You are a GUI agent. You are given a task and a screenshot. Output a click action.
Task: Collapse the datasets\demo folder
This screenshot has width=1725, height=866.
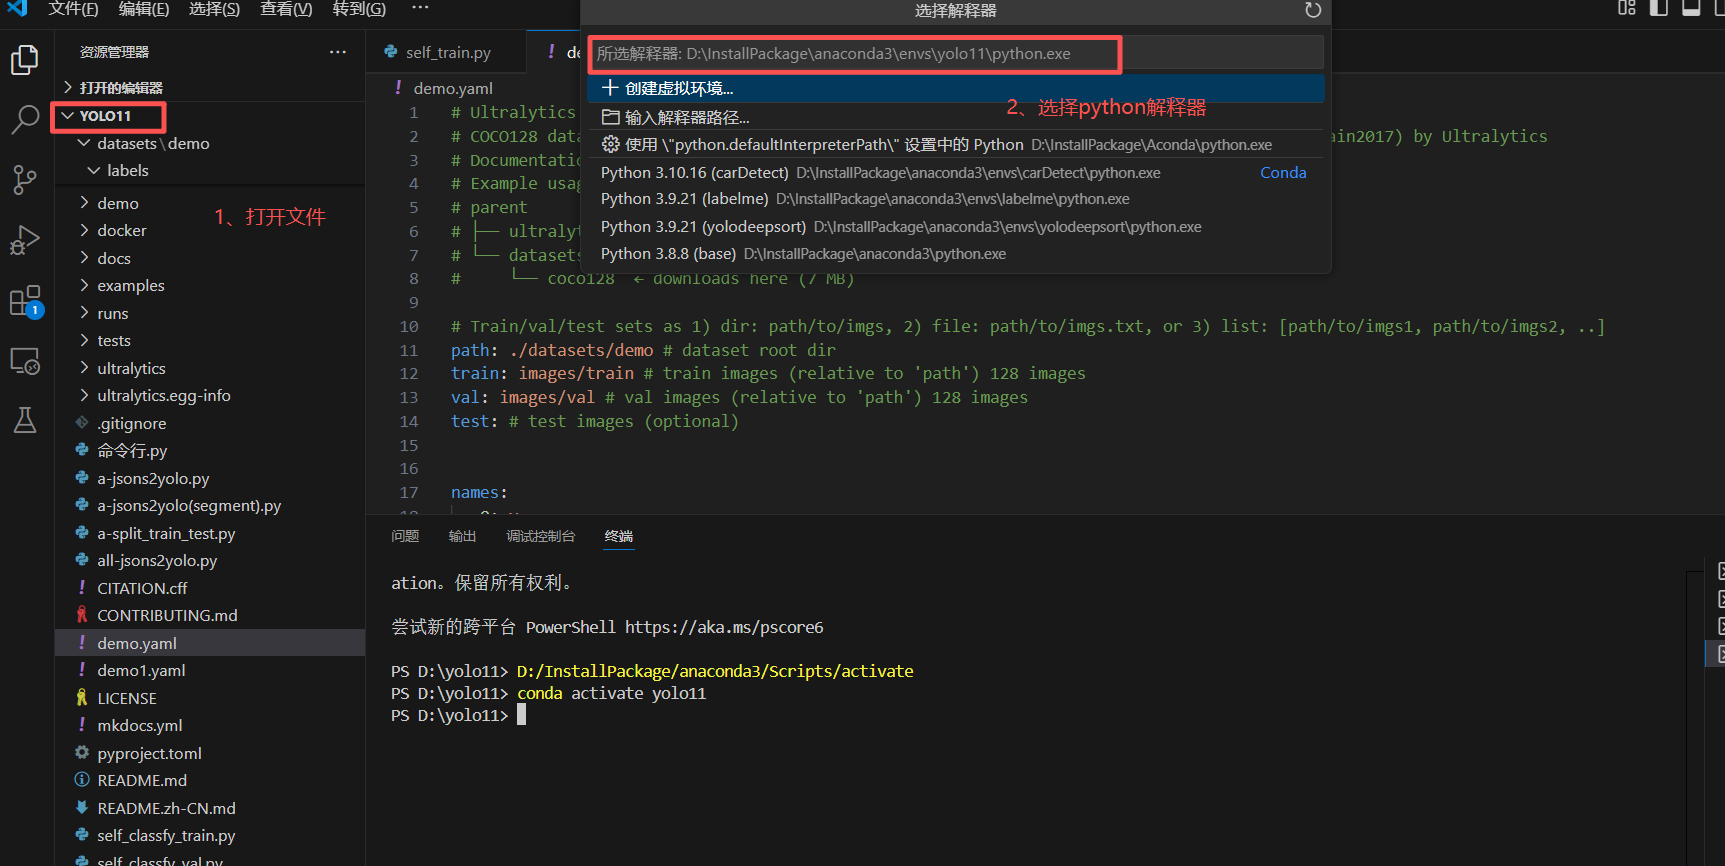210,144
